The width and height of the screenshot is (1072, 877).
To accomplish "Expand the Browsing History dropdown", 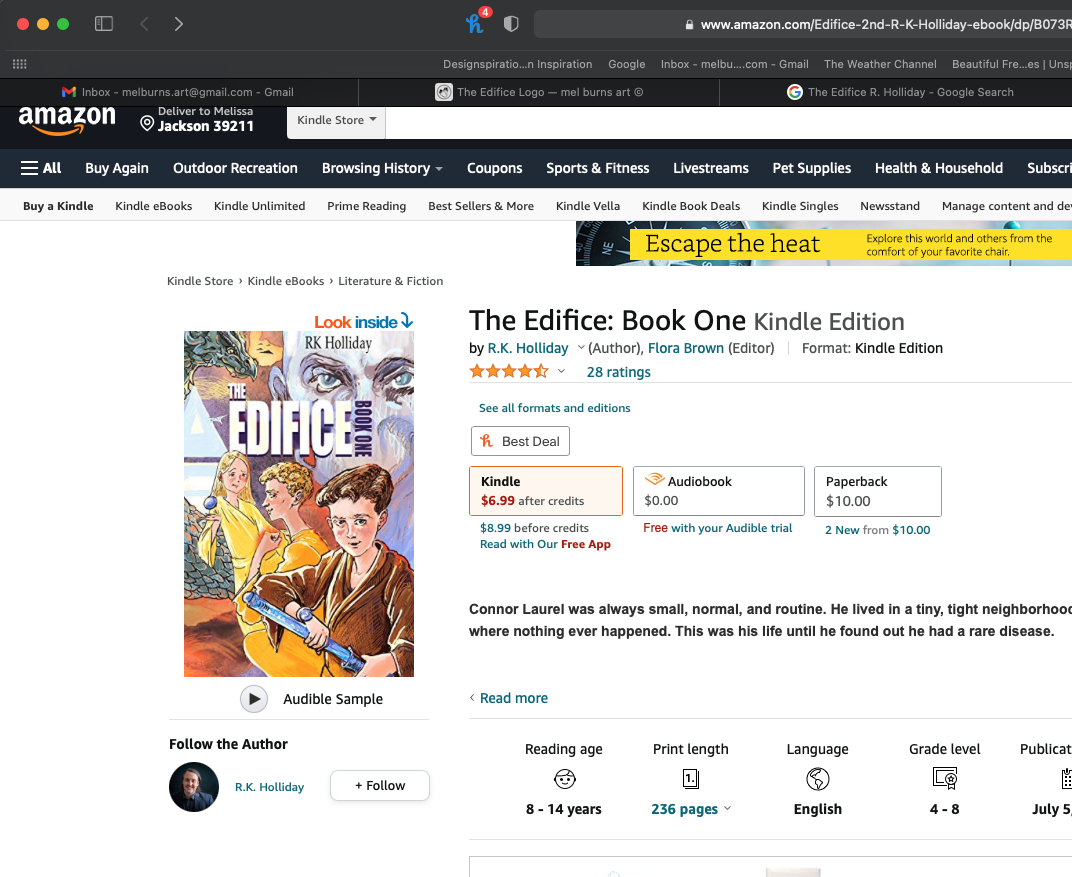I will click(382, 168).
